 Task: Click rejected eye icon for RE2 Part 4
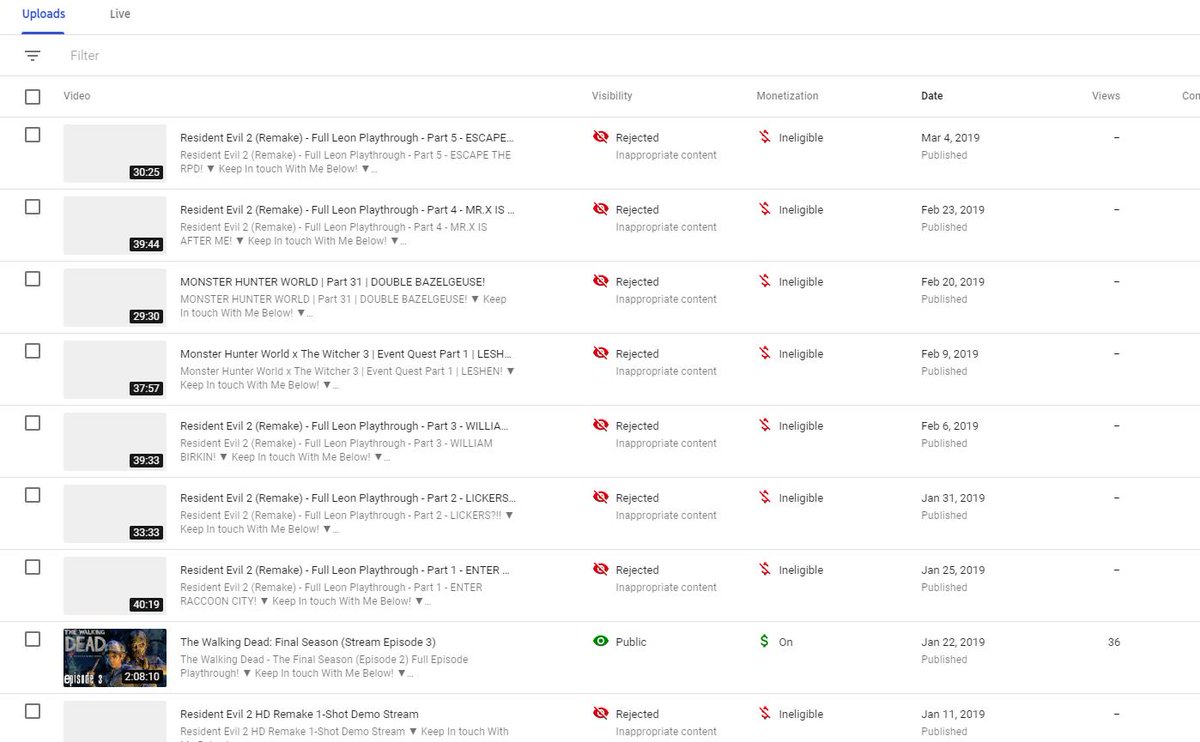point(601,209)
